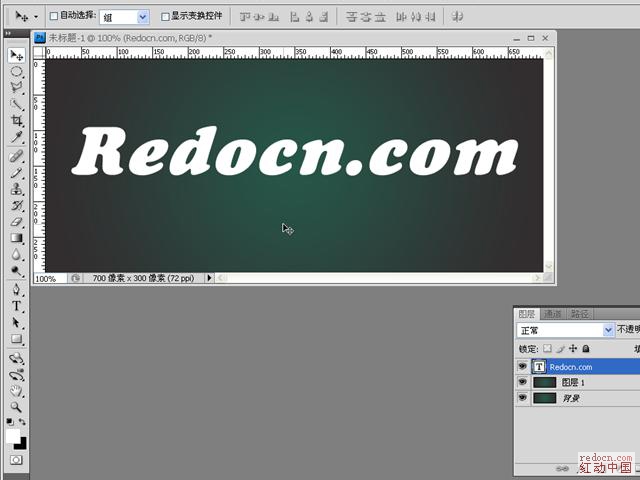Viewport: 640px width, 480px height.
Task: Click the lock all (padlock) icon
Action: pos(586,349)
